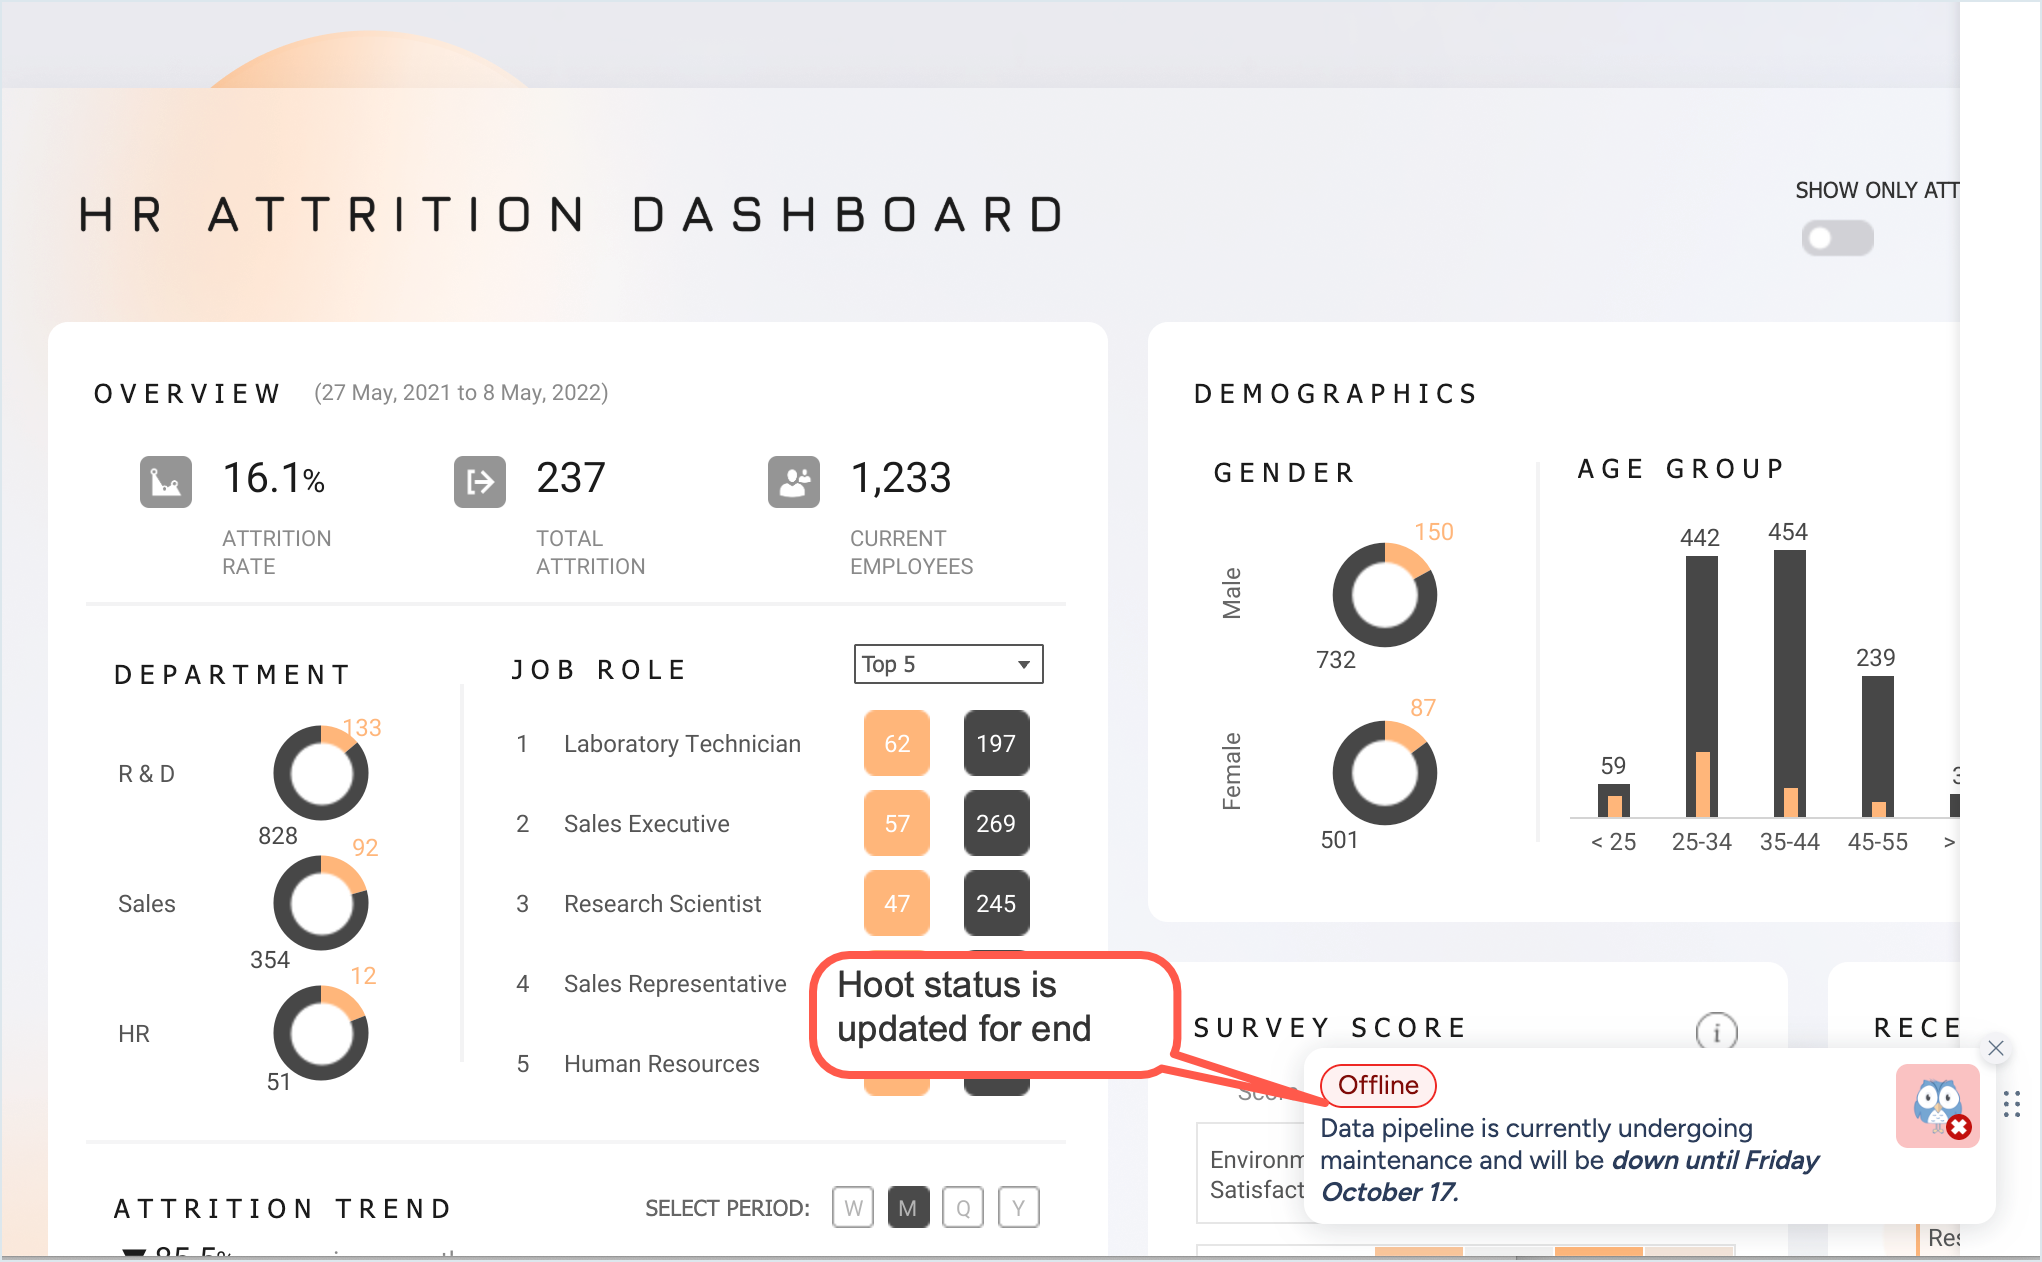Screen dimensions: 2042x1262
Task: Click the dropdown arrow in Top 5 box
Action: pyautogui.click(x=1024, y=664)
